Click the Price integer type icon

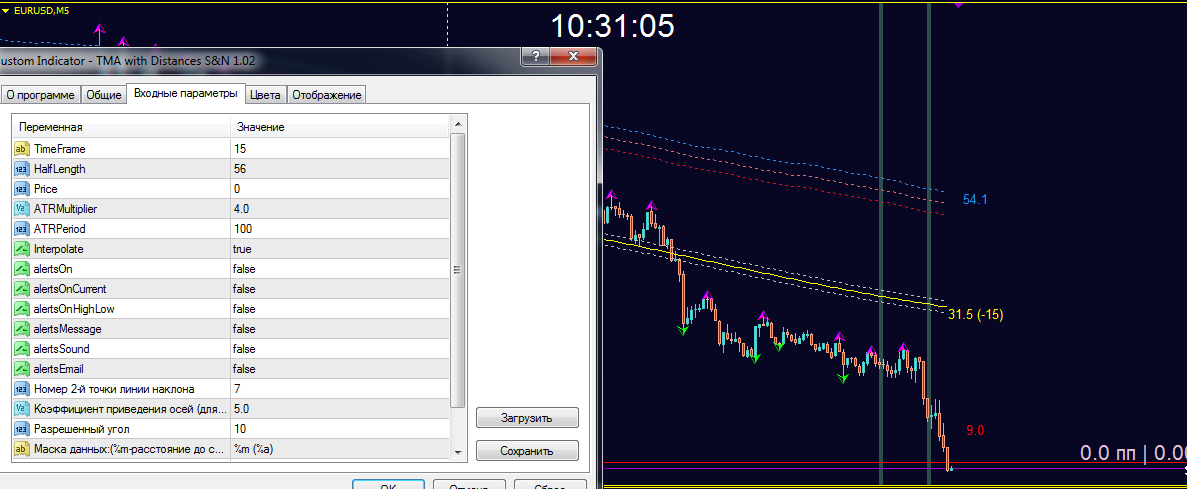[x=21, y=188]
